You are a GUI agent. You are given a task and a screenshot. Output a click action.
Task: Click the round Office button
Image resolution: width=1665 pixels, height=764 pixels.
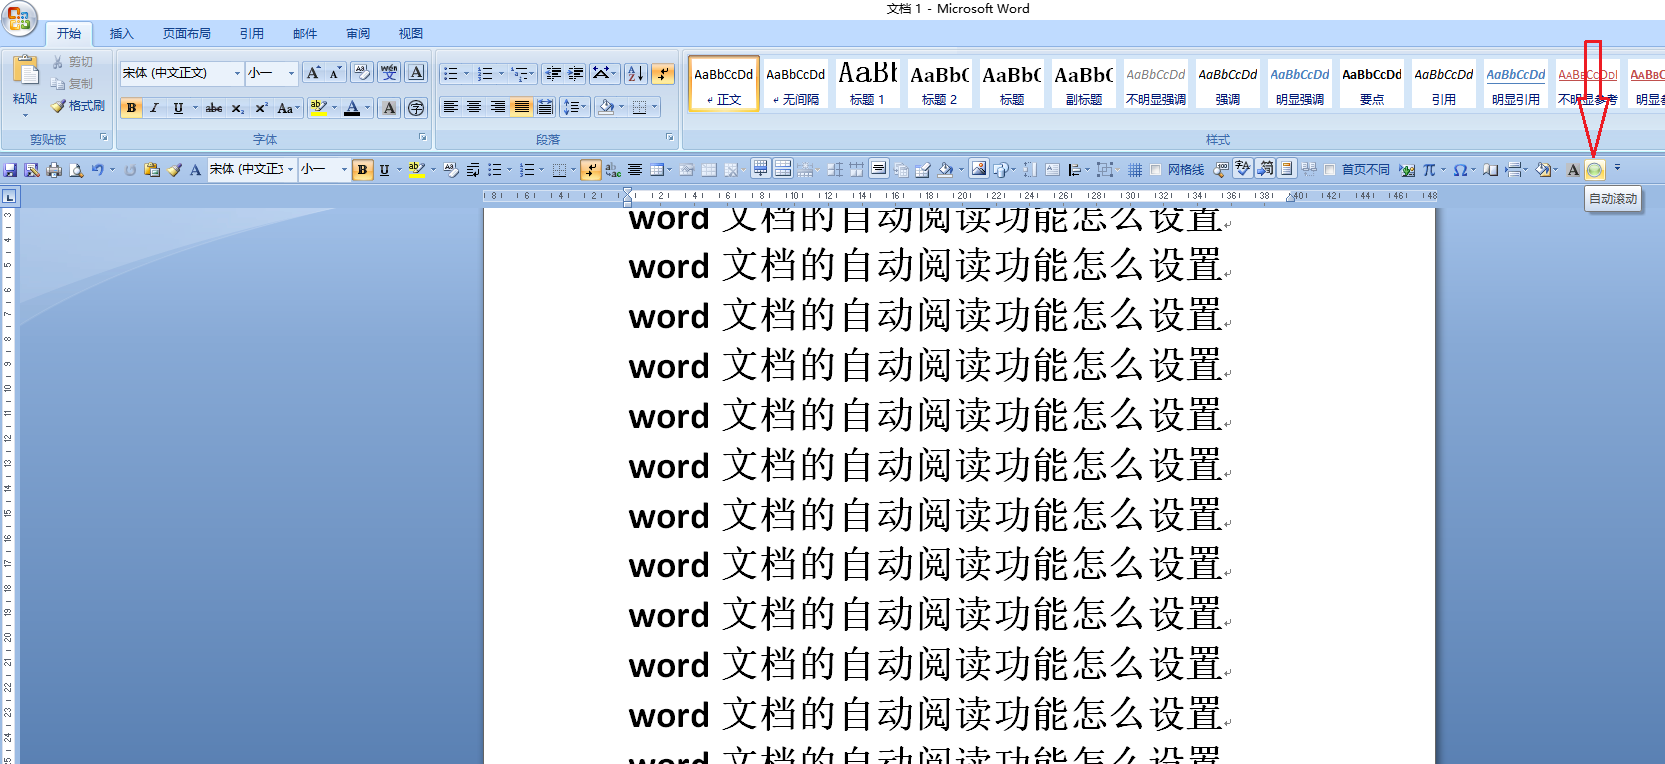coord(19,17)
